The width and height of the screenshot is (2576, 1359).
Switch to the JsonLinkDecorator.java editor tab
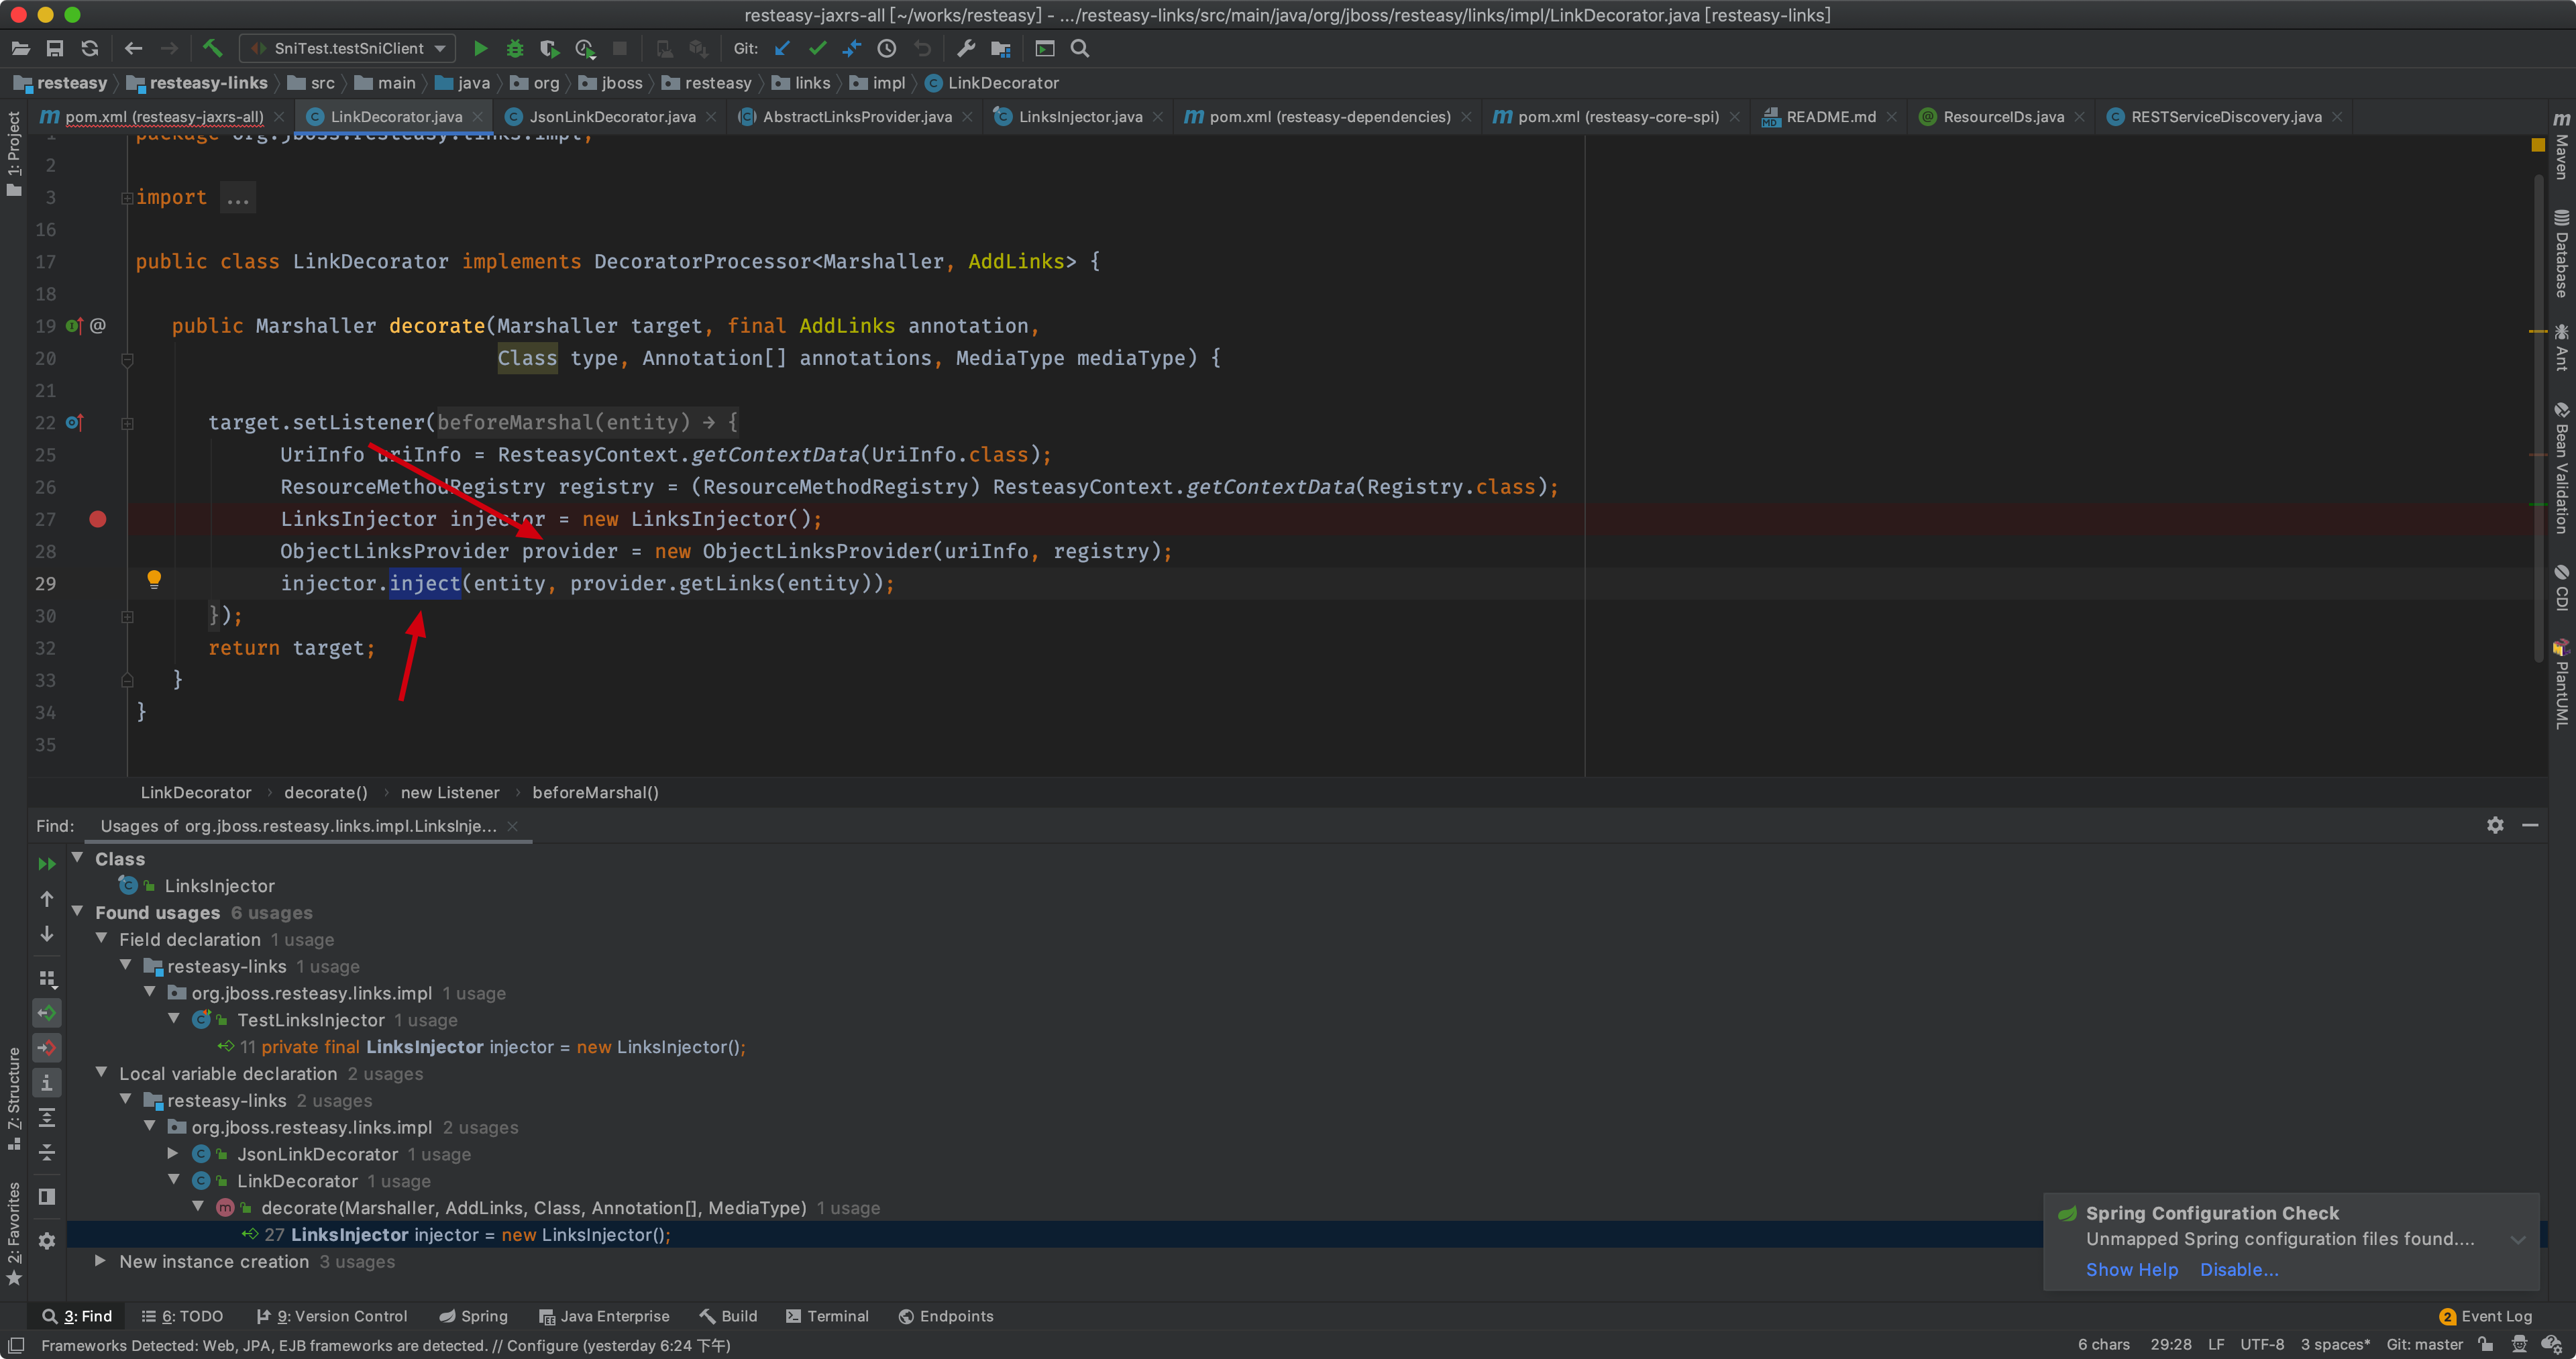pos(612,117)
